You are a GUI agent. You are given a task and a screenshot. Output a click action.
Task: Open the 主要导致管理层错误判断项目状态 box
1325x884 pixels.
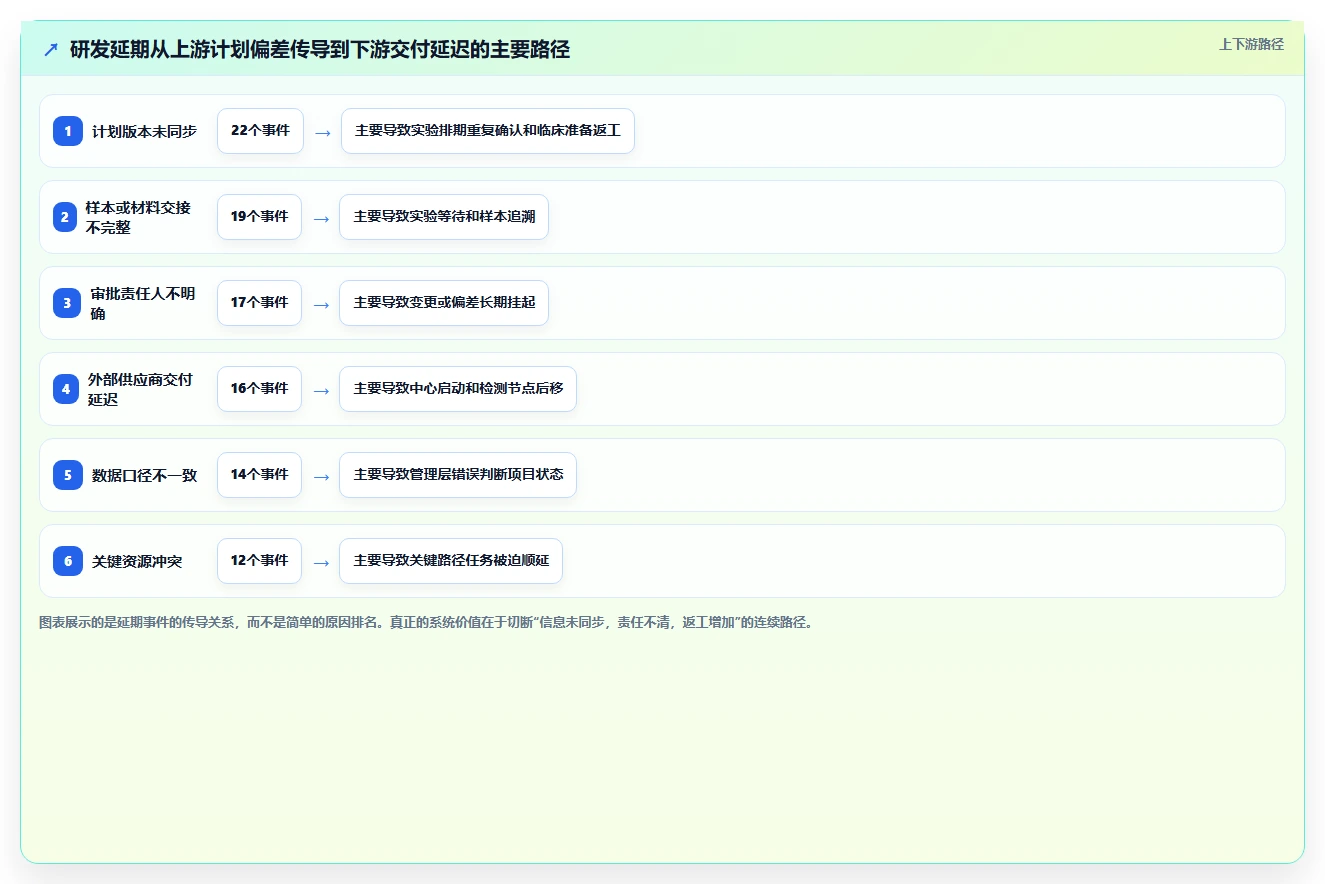tap(458, 475)
